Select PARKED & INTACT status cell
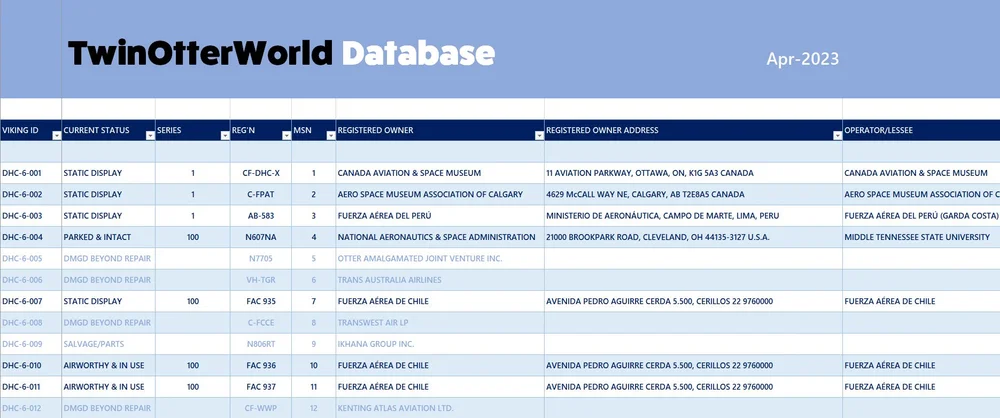The width and height of the screenshot is (1000, 418). pyautogui.click(x=108, y=237)
